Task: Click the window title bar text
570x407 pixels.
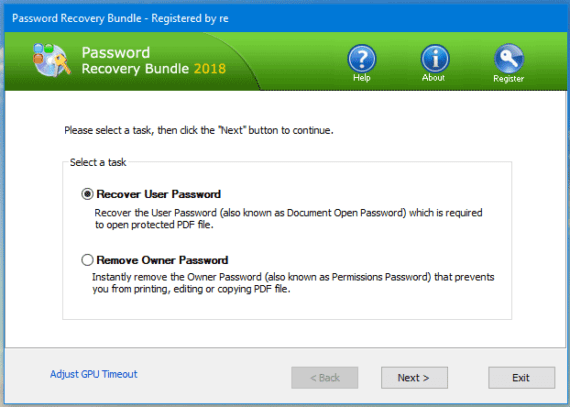Action: click(x=120, y=18)
